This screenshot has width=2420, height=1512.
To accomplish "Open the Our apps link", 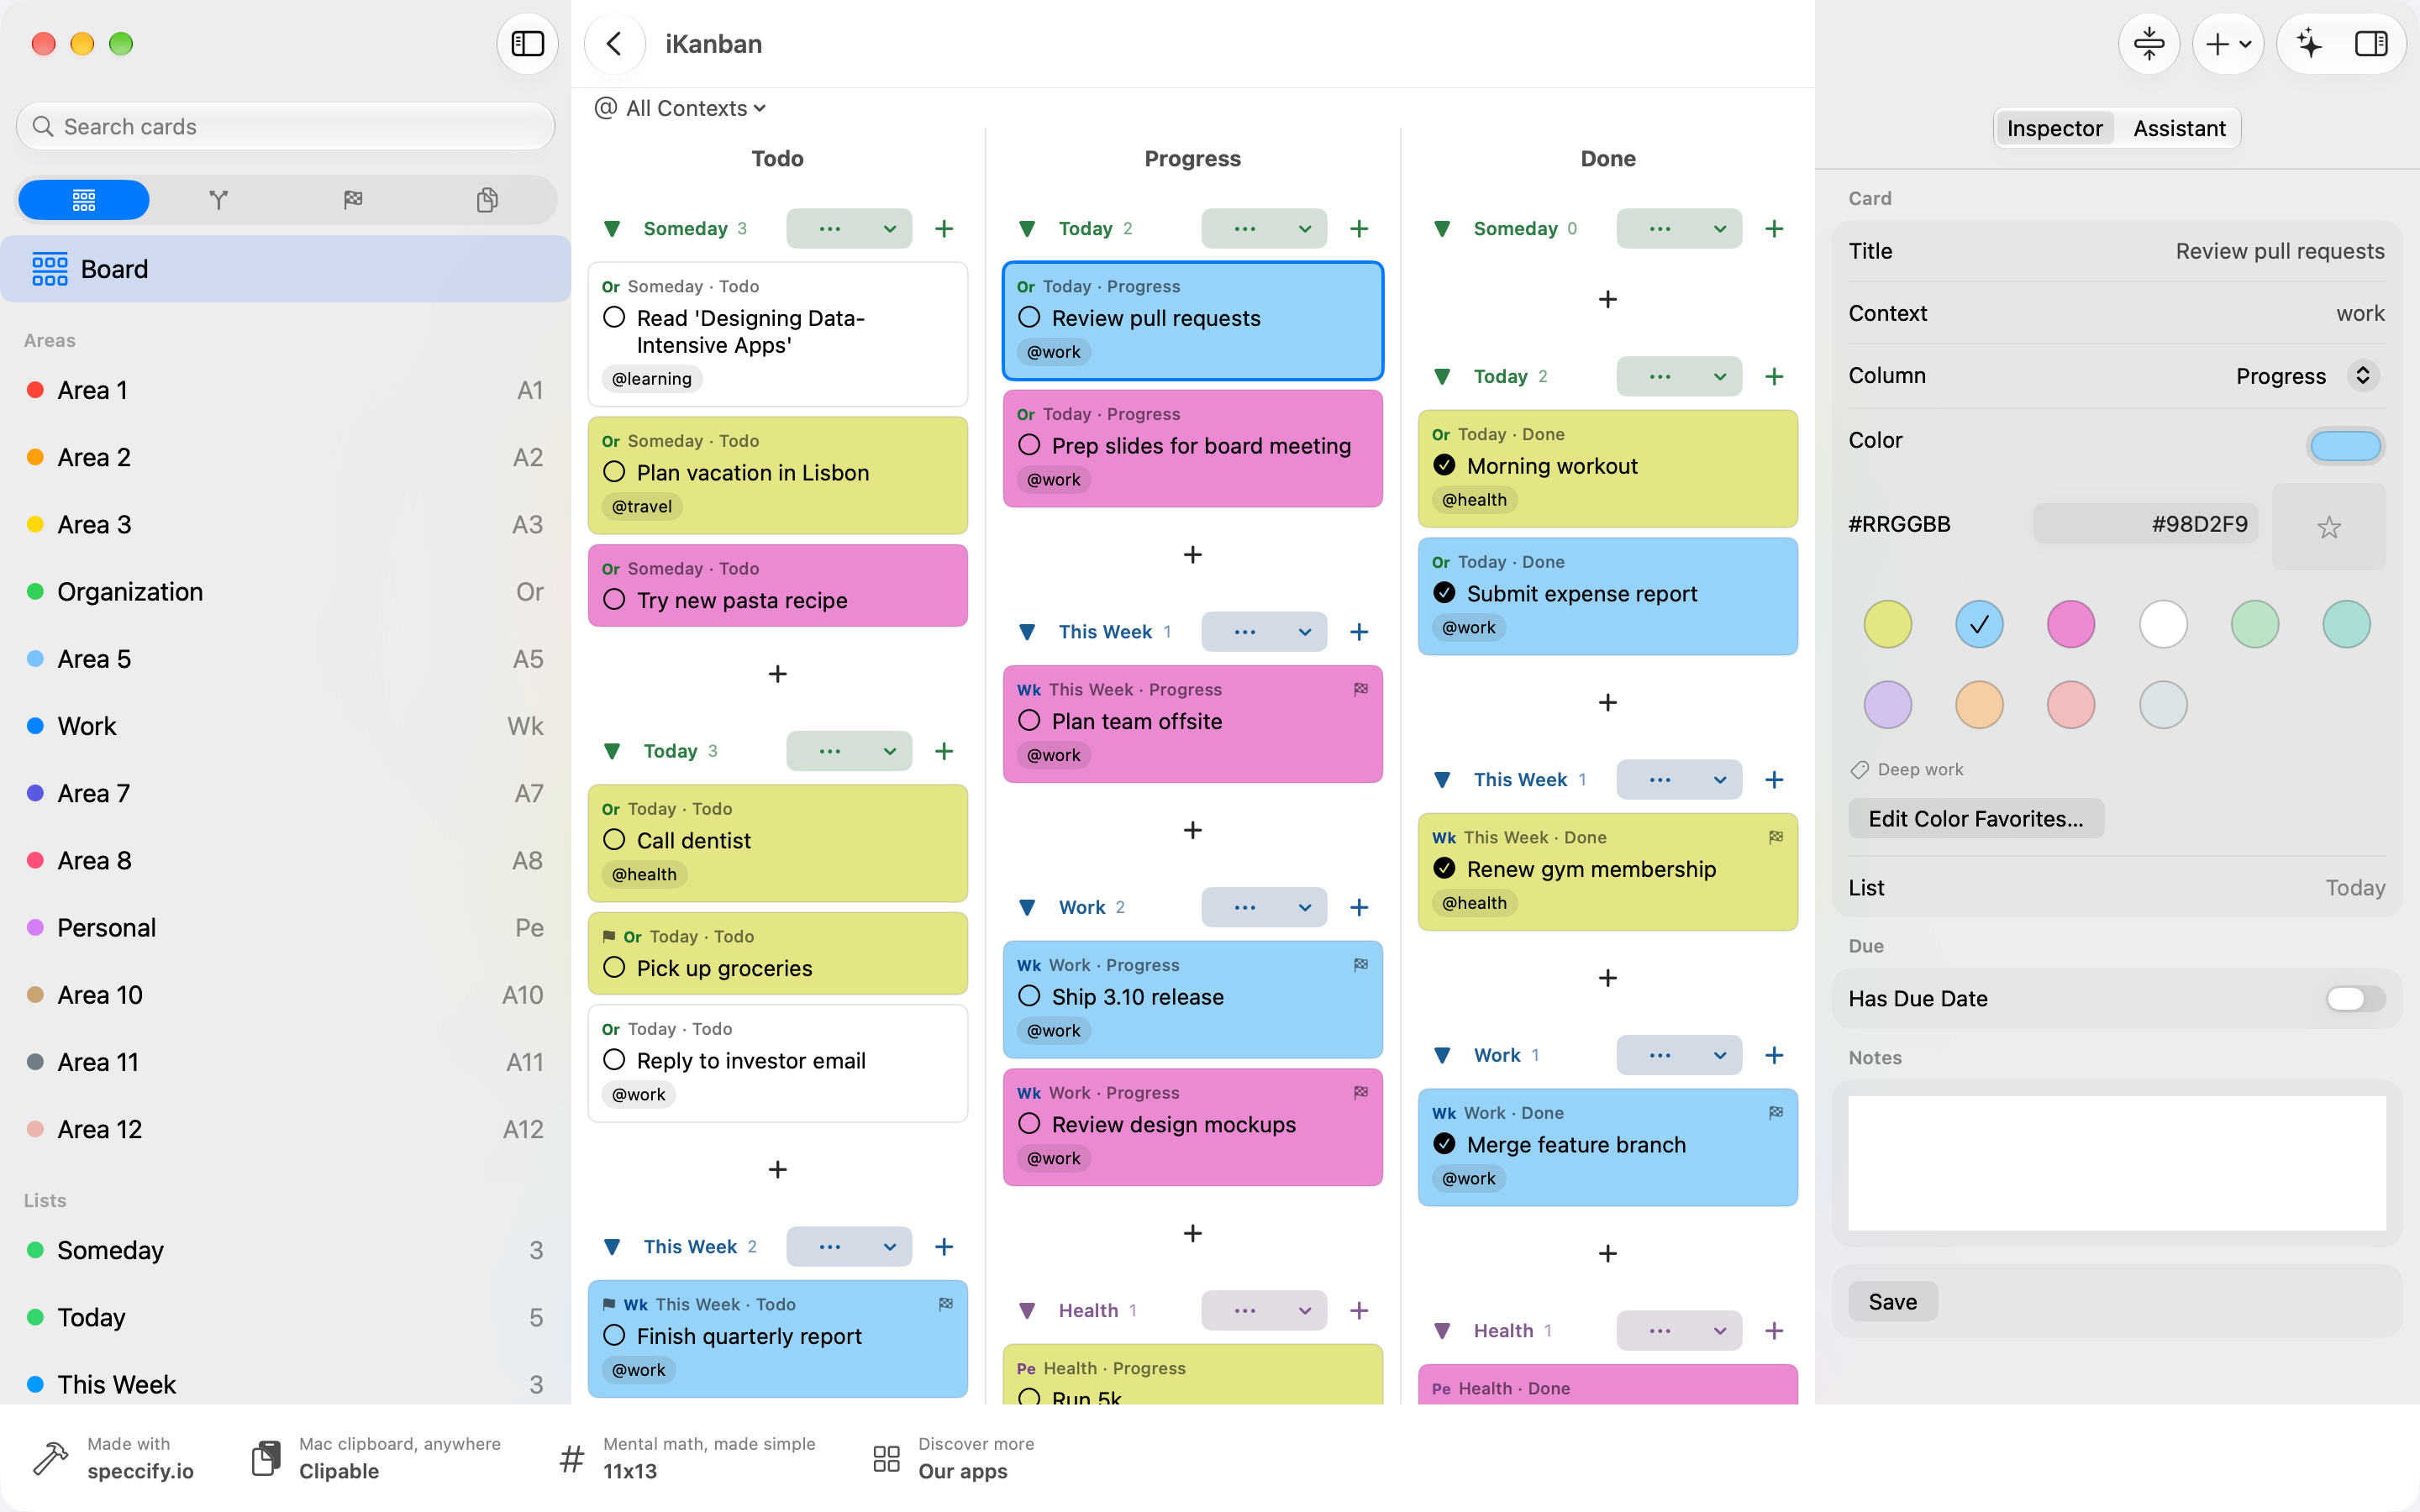I will coord(962,1471).
